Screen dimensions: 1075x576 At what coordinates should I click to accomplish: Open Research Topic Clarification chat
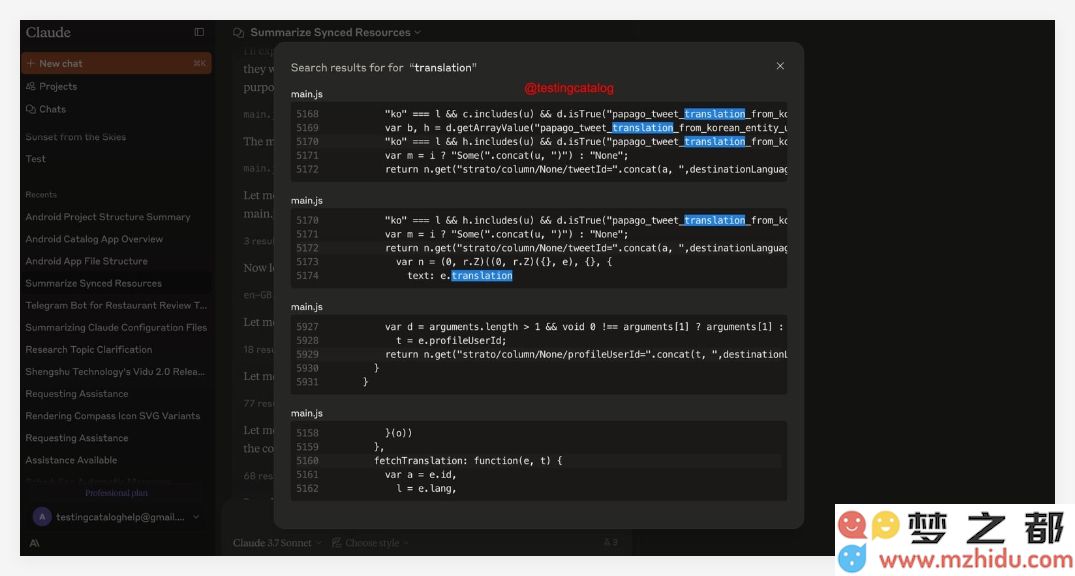(88, 350)
